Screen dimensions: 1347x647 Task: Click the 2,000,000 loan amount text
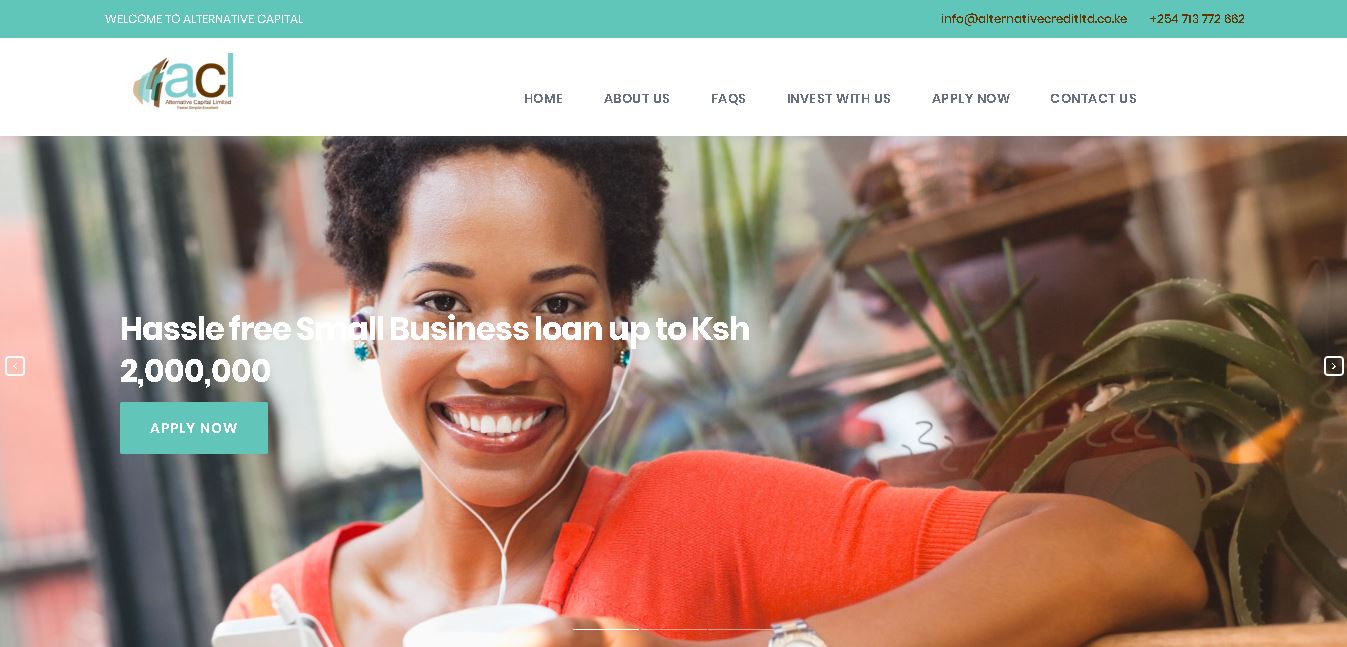195,371
